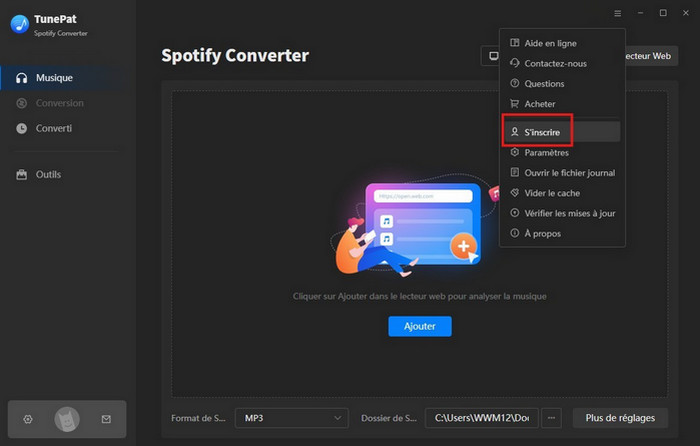Select Acheter in the menu
This screenshot has width=700, height=446.
tap(562, 104)
